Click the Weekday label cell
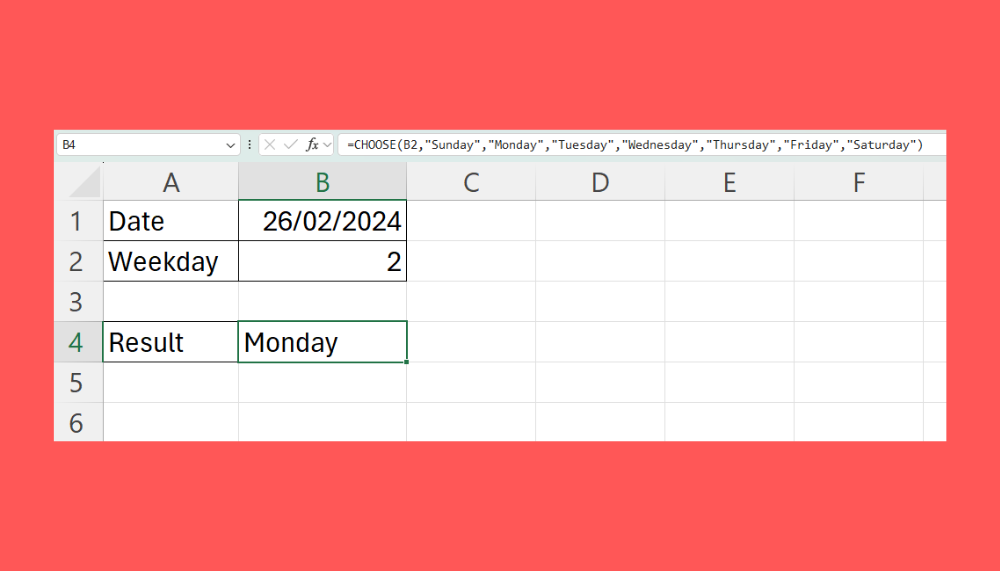Viewport: 1000px width, 571px height. (x=171, y=262)
